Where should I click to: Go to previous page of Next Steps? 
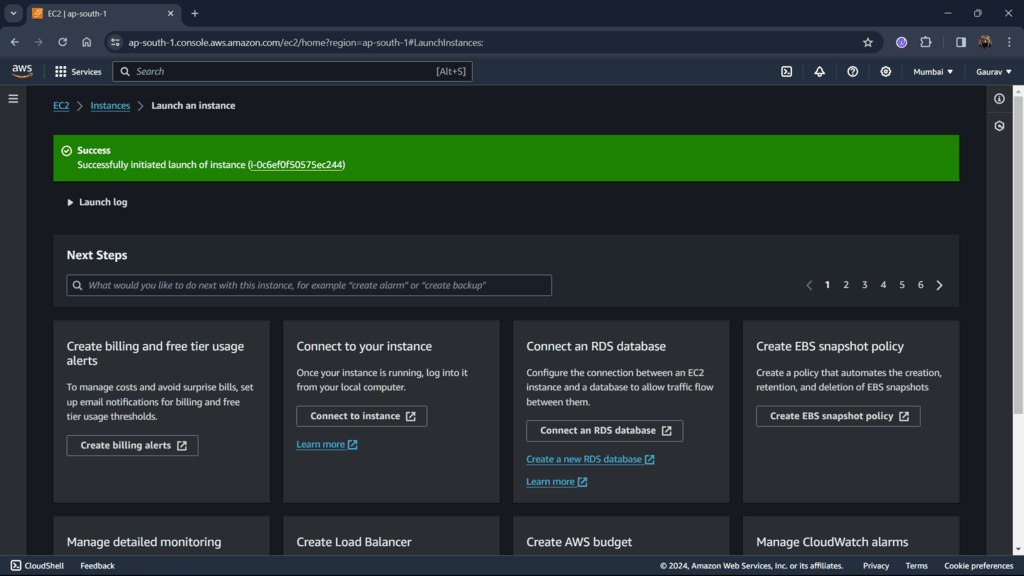[809, 285]
